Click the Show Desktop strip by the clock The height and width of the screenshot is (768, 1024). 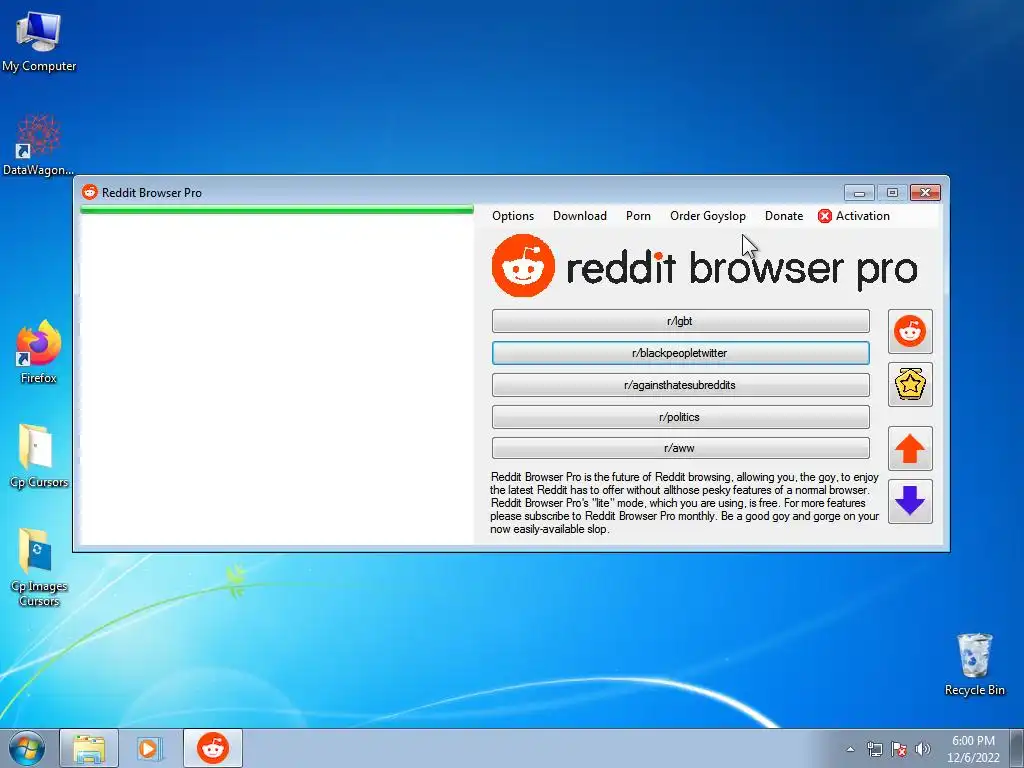tap(1017, 748)
